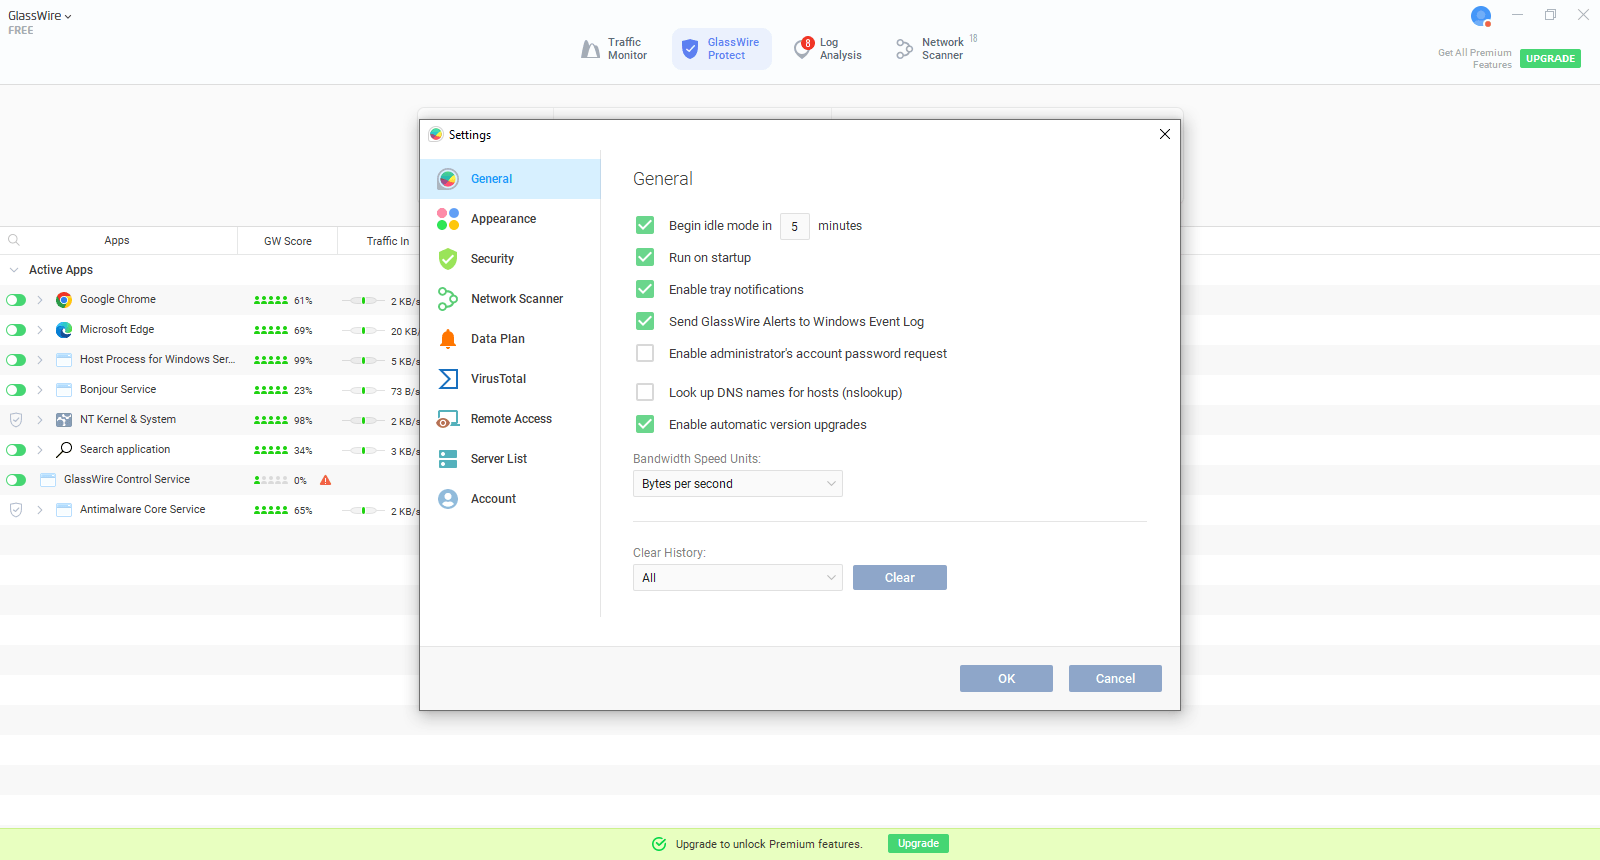The image size is (1600, 860).
Task: Switch to Traffic Monitor tab
Action: click(614, 49)
